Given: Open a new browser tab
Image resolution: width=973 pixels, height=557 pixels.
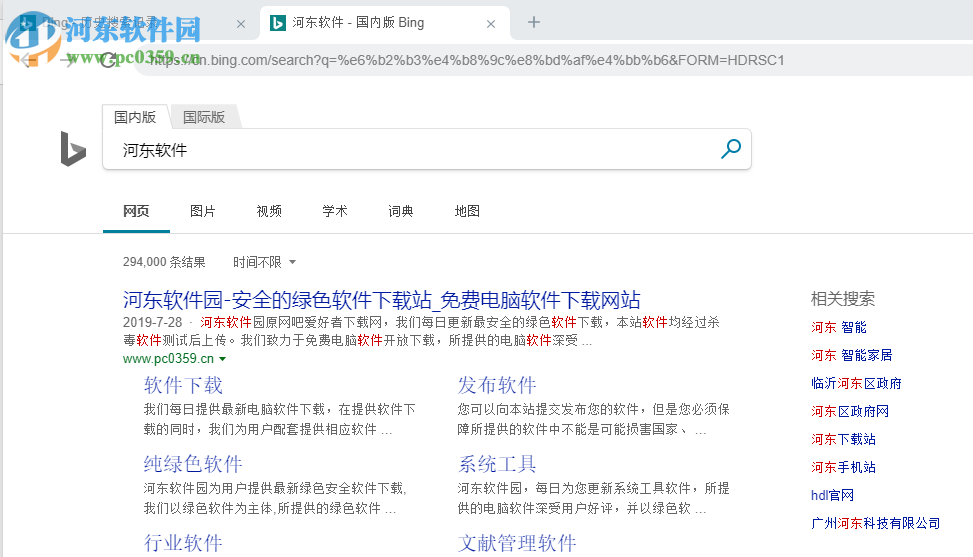Looking at the screenshot, I should (x=534, y=23).
